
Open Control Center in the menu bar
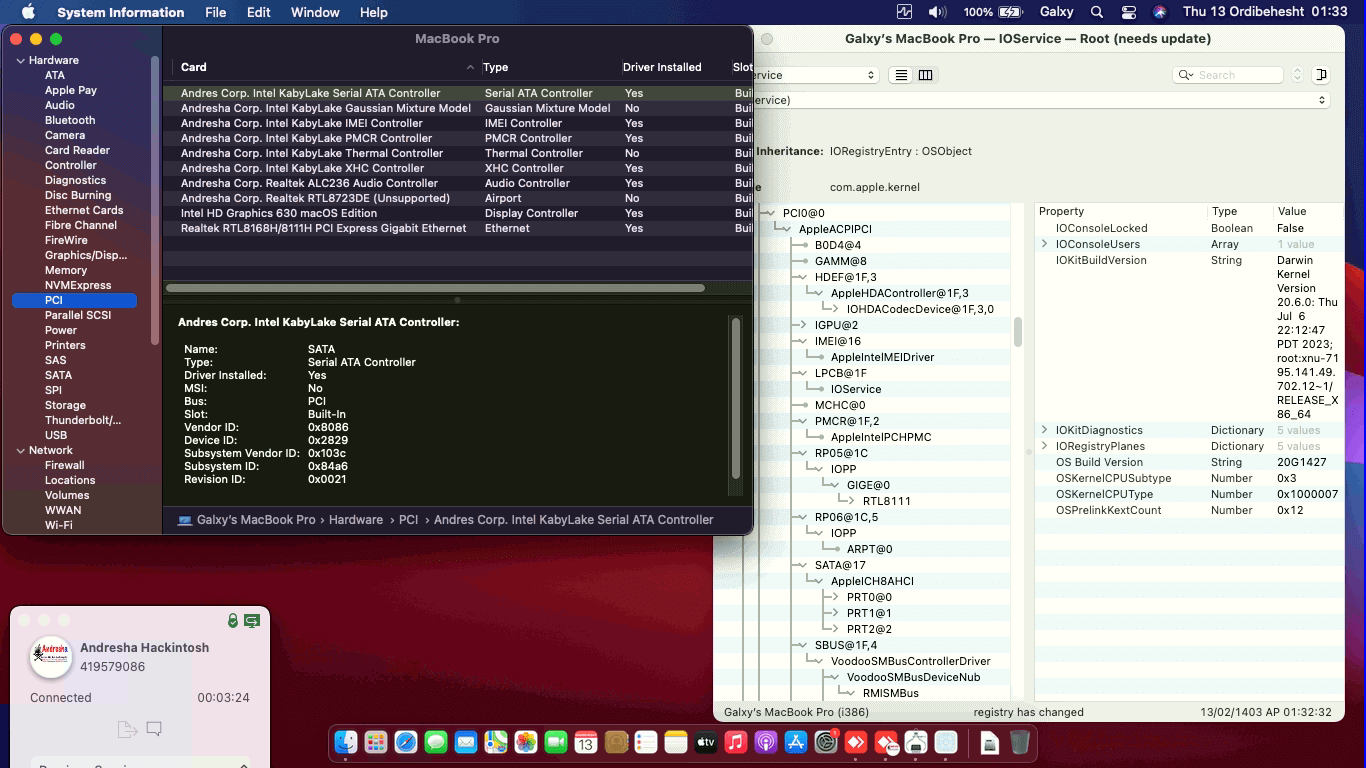point(1129,12)
